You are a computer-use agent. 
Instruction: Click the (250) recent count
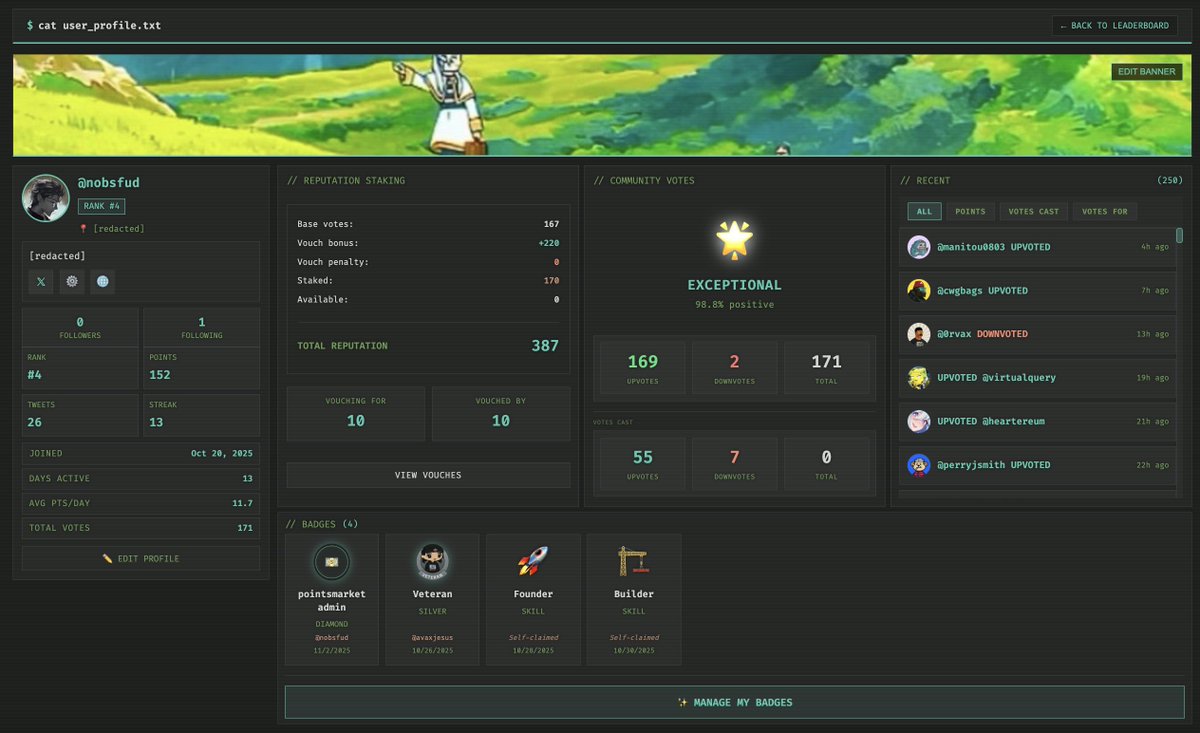click(x=1169, y=180)
